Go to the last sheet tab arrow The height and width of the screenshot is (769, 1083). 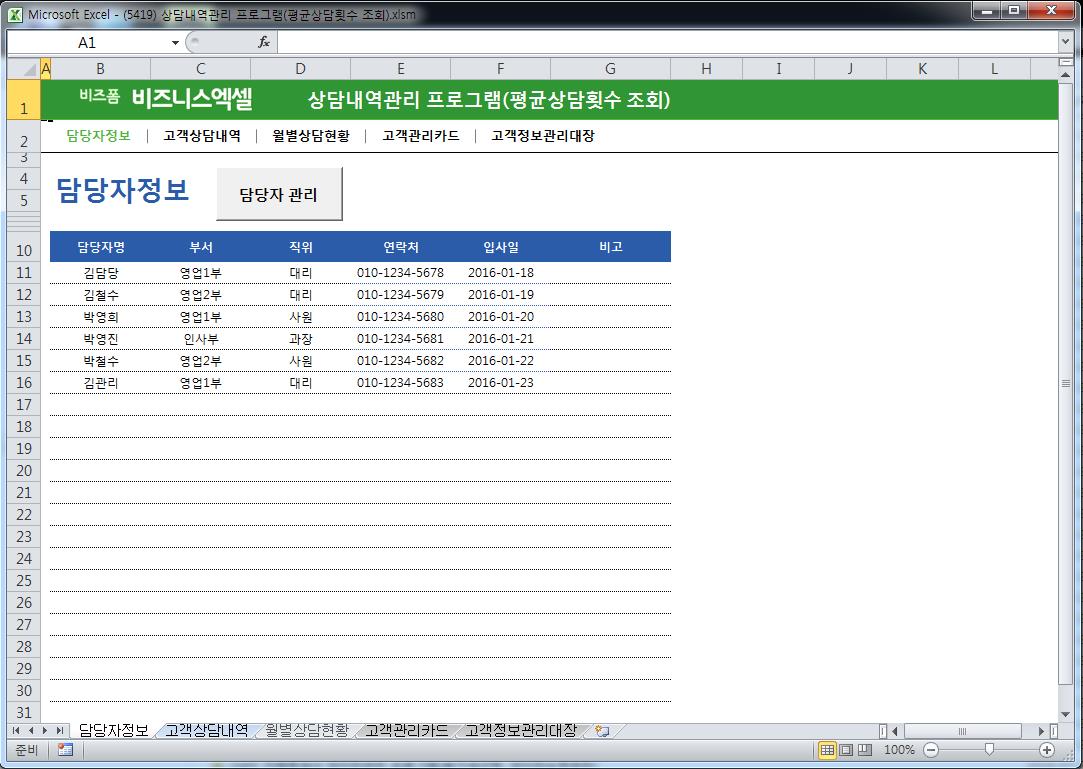(x=60, y=731)
